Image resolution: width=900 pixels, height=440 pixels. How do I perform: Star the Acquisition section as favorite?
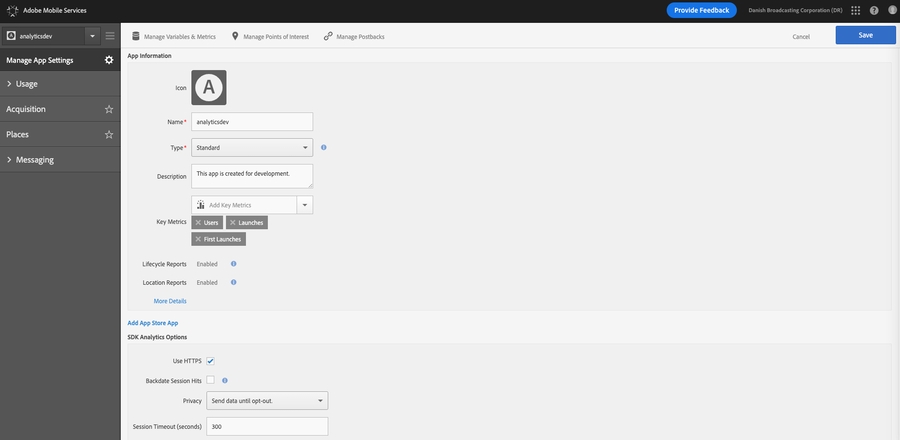(x=109, y=109)
